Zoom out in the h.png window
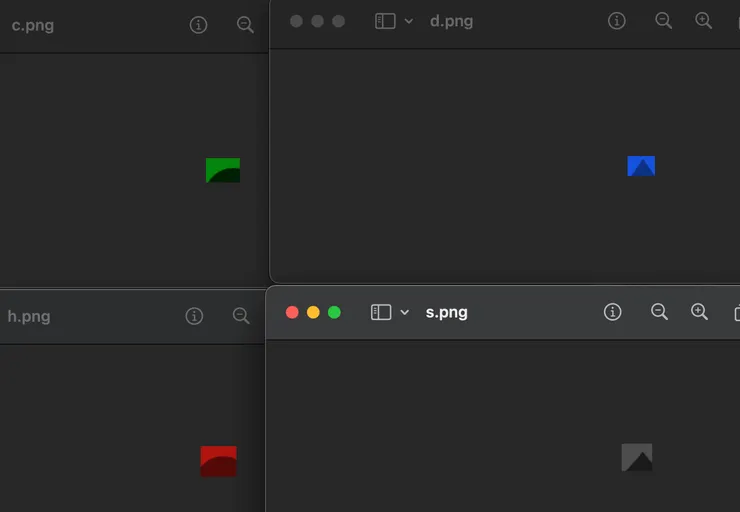 [x=241, y=316]
